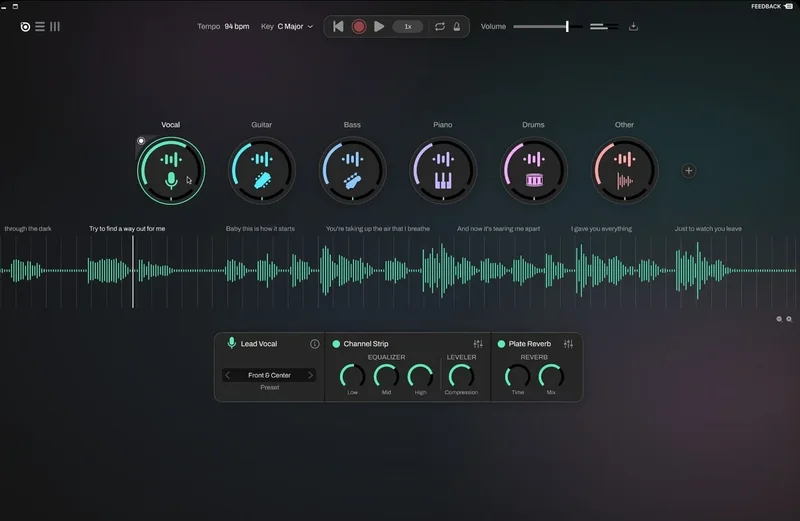
Task: Select the Vocal stem microphone icon
Action: (x=171, y=180)
